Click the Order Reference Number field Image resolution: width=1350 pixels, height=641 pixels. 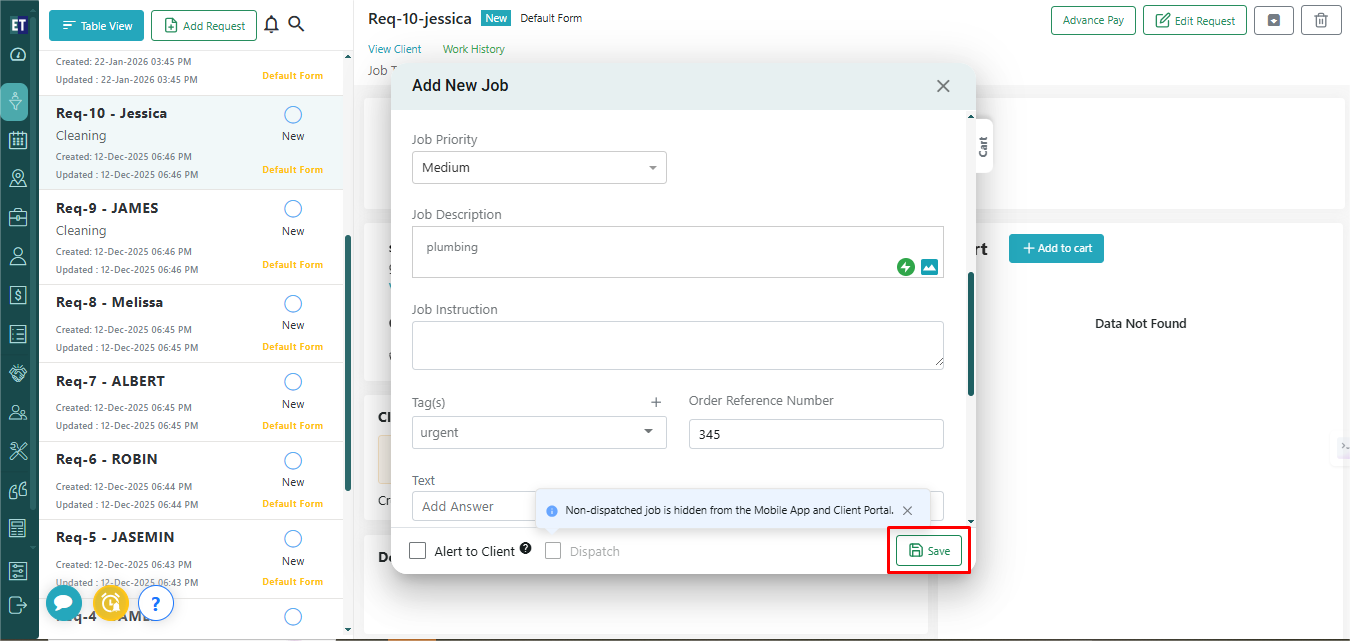815,434
